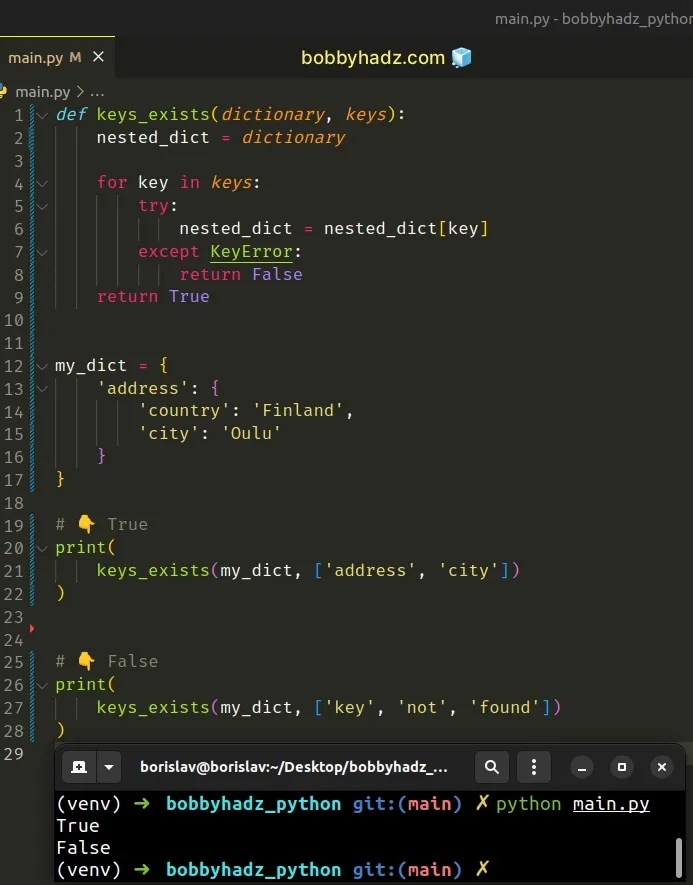
Task: Click 'return True' on line 9
Action: pos(153,296)
